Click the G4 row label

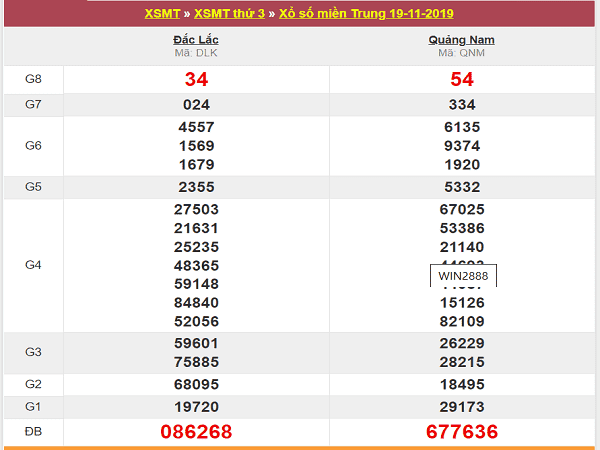click(x=33, y=265)
